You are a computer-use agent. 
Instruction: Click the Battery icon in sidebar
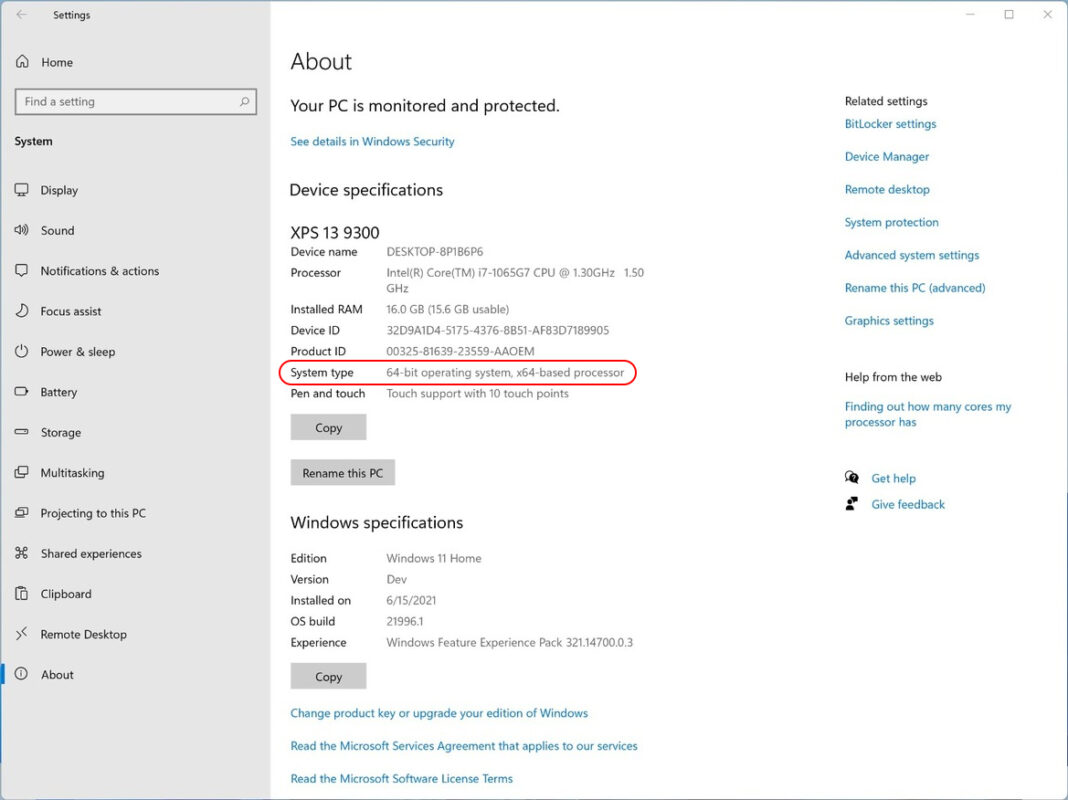click(22, 391)
